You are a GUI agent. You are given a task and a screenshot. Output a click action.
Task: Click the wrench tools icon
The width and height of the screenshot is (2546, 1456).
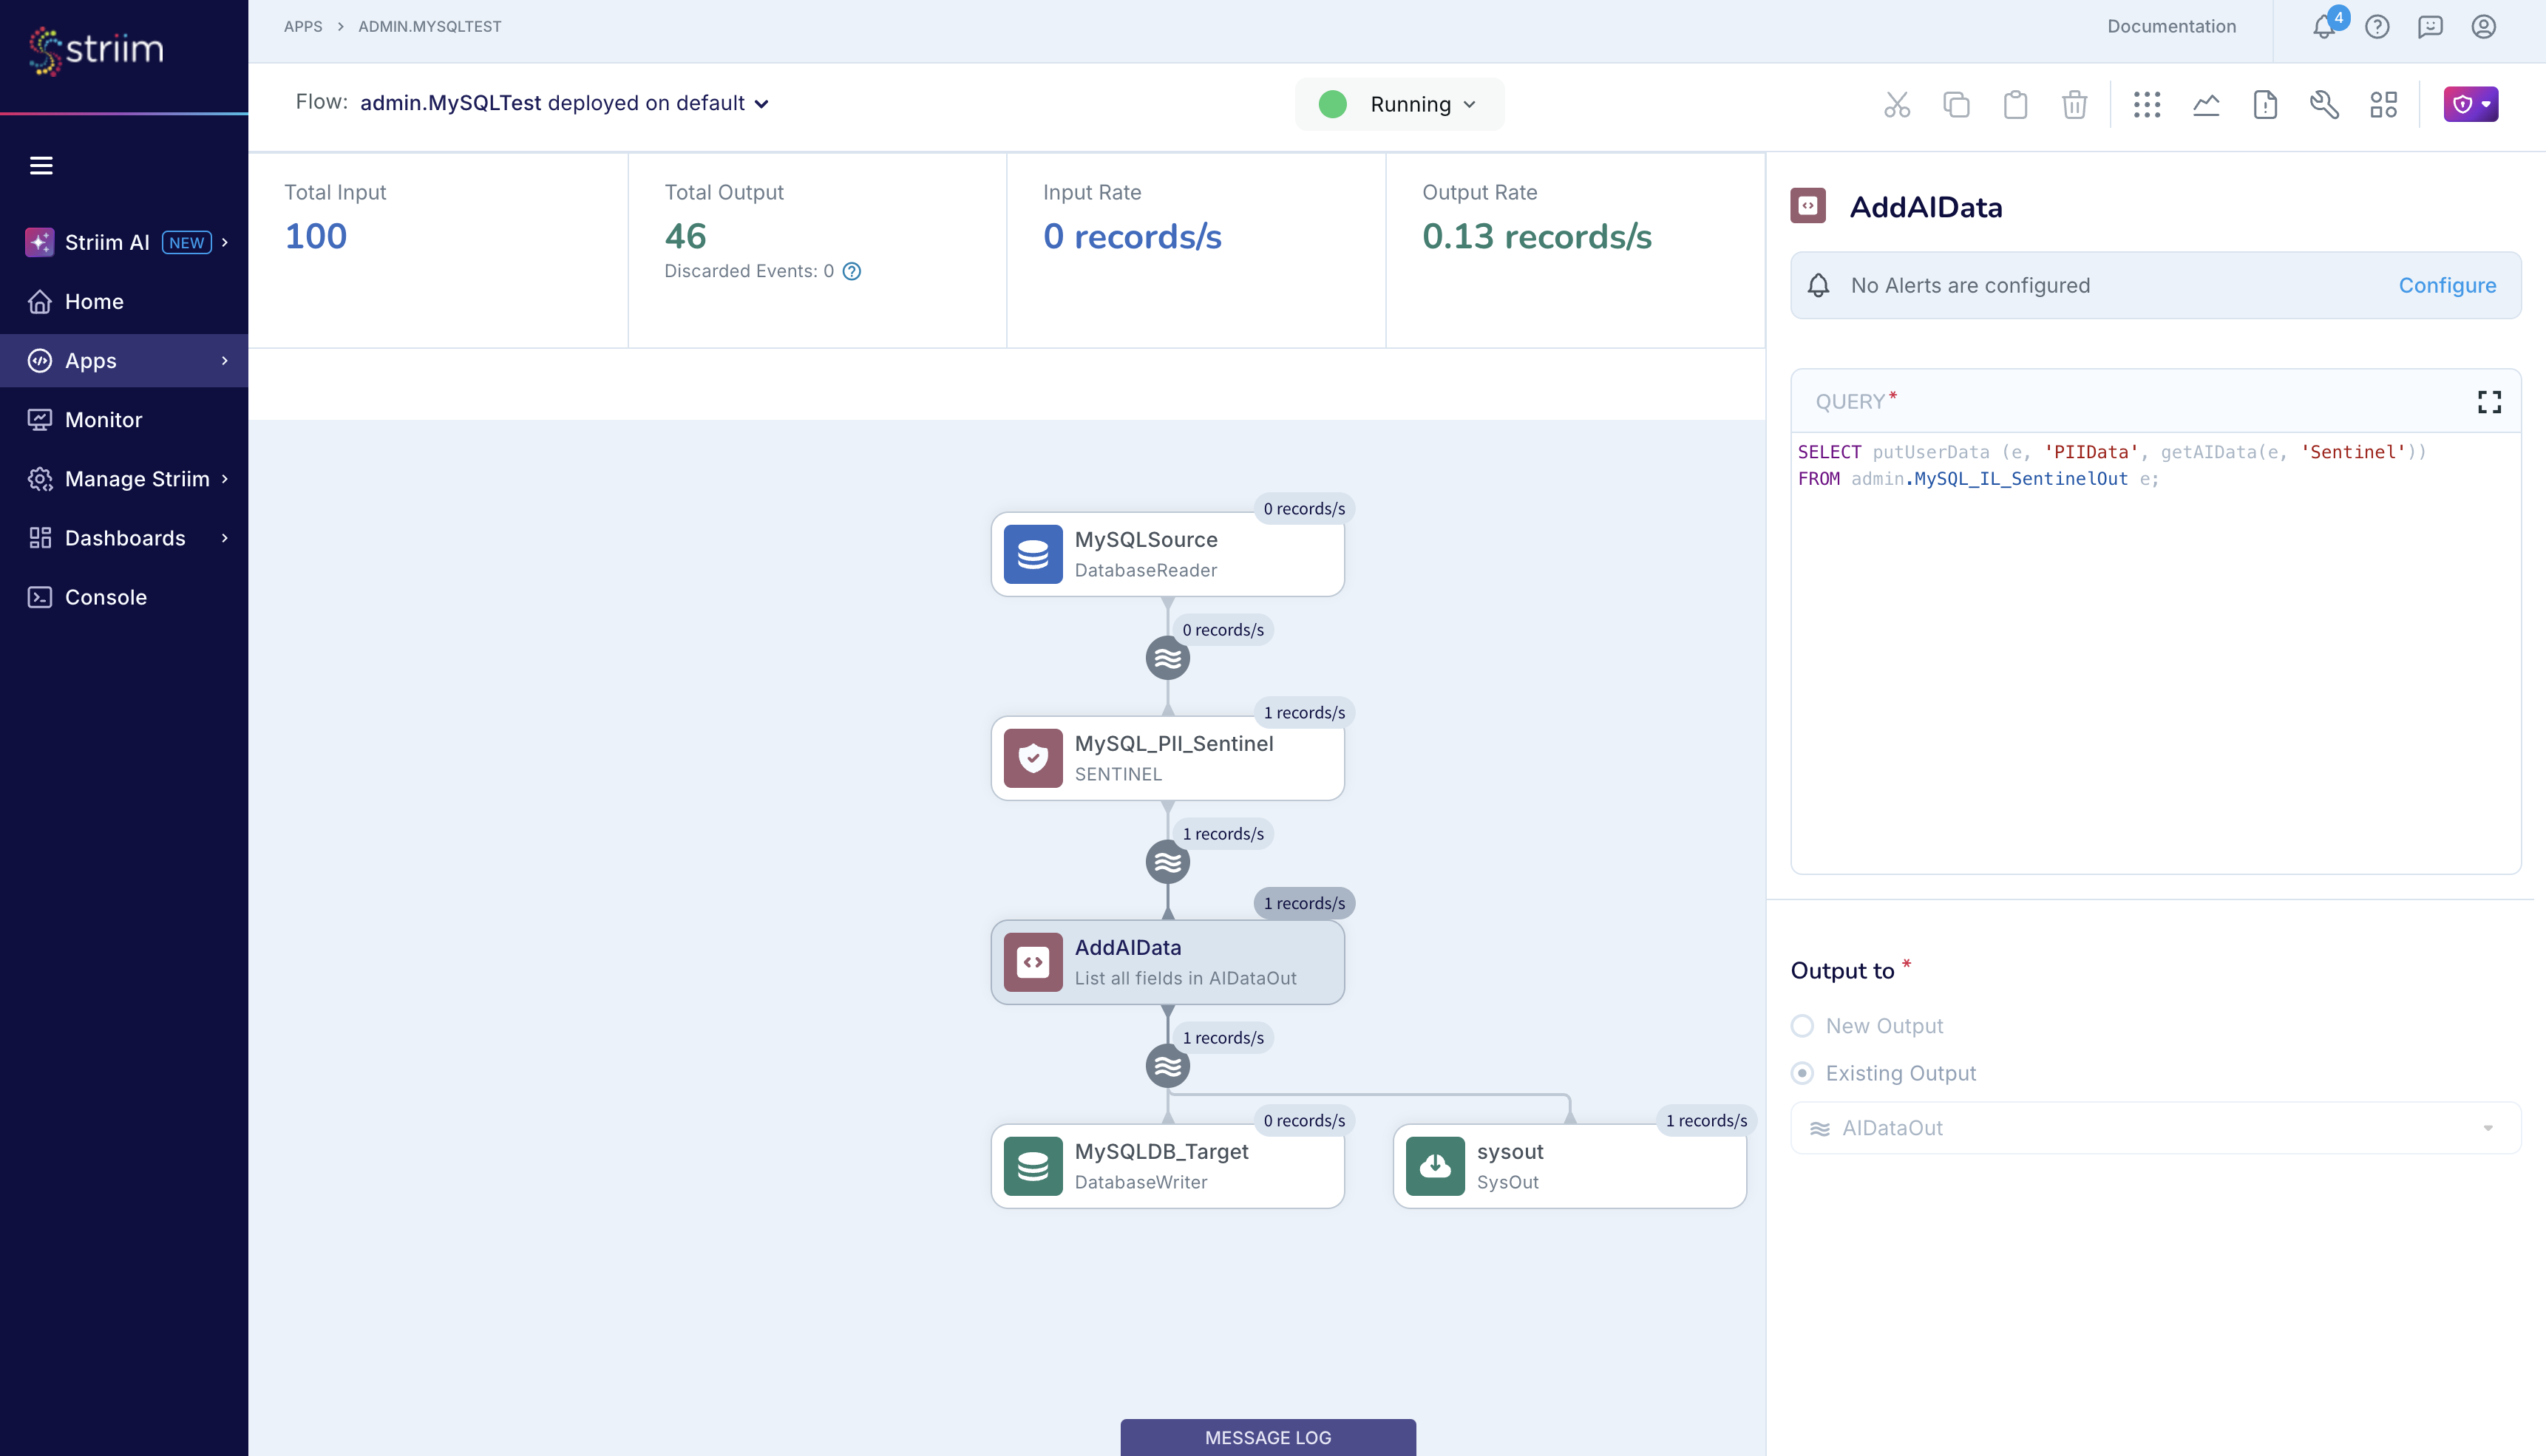pos(2324,104)
